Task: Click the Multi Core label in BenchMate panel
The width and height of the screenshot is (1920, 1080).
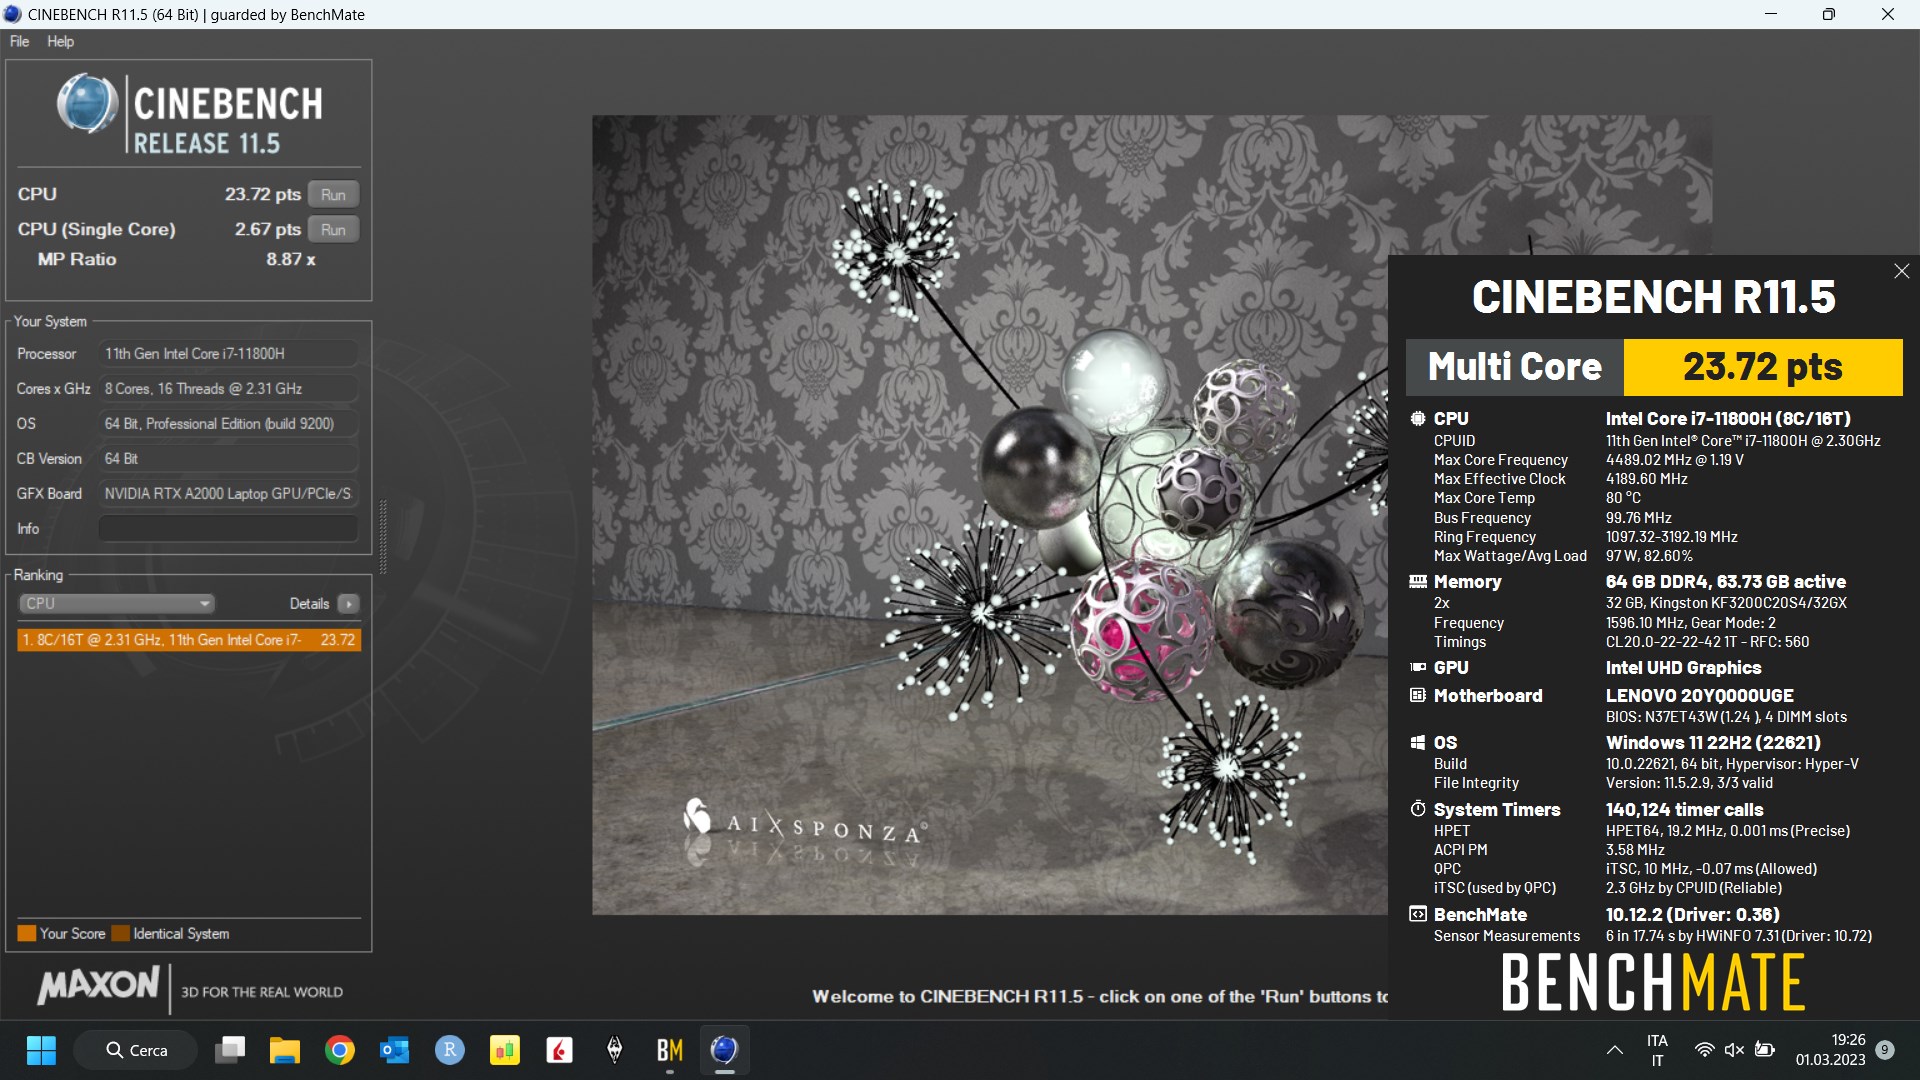Action: pyautogui.click(x=1514, y=367)
